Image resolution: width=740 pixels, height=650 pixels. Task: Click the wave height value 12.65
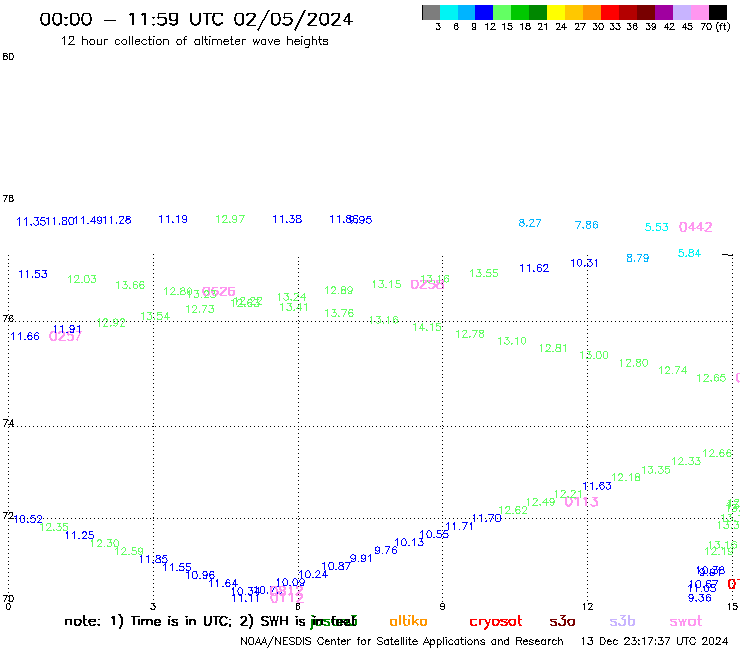click(711, 378)
